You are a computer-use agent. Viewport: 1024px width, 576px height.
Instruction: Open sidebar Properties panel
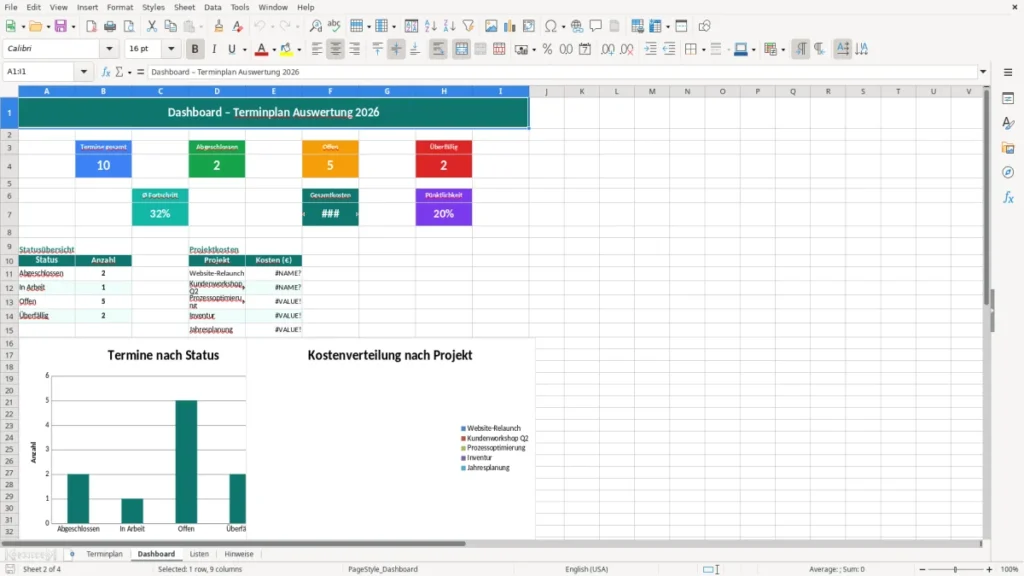click(1008, 99)
